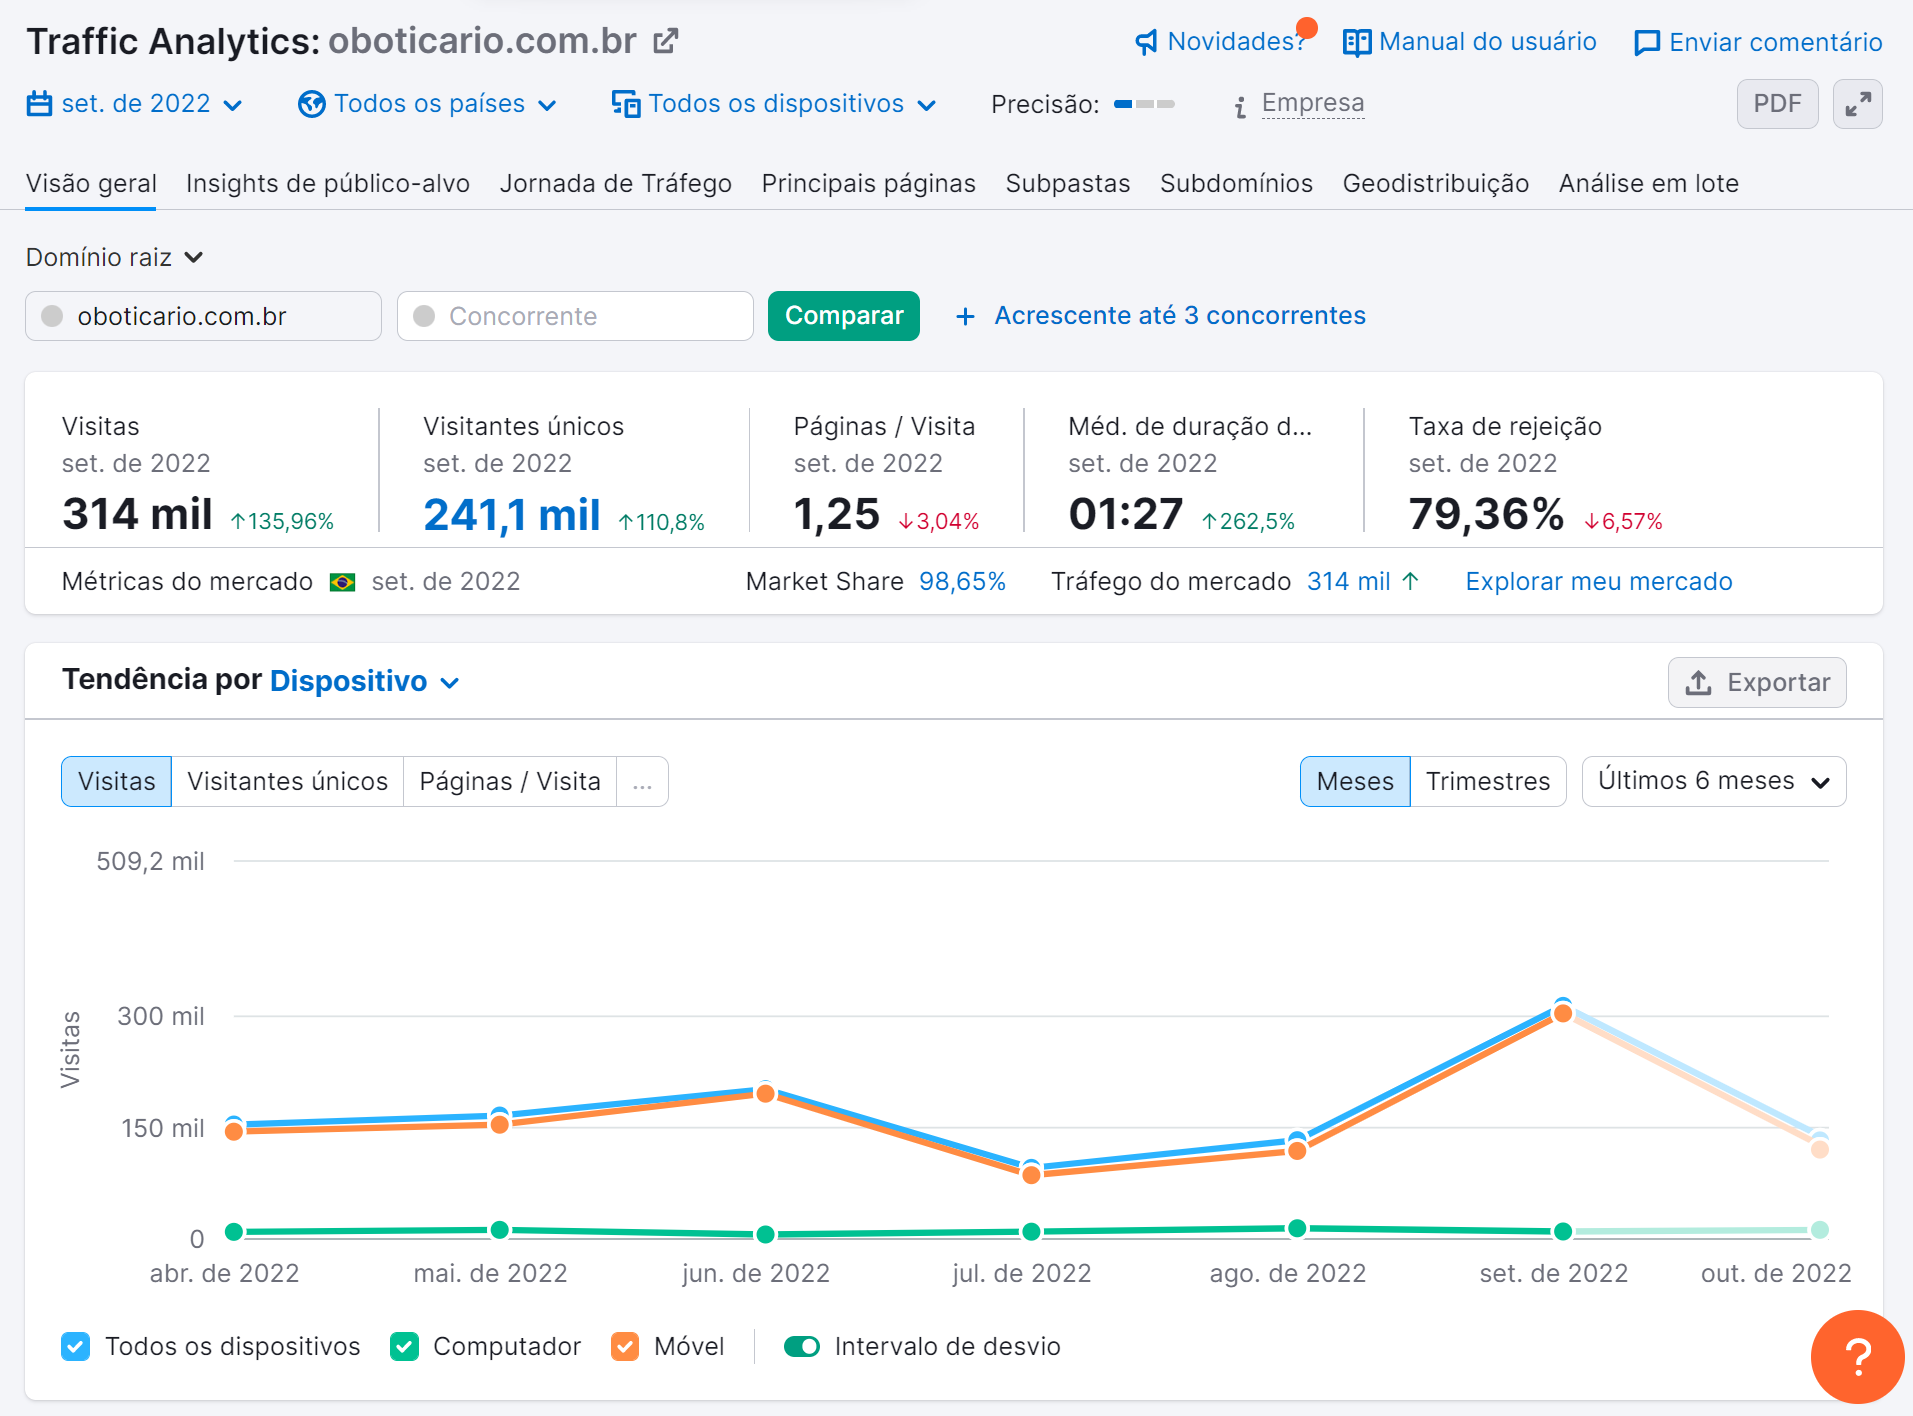Open the floating help question mark
The height and width of the screenshot is (1416, 1913).
point(1857,1356)
